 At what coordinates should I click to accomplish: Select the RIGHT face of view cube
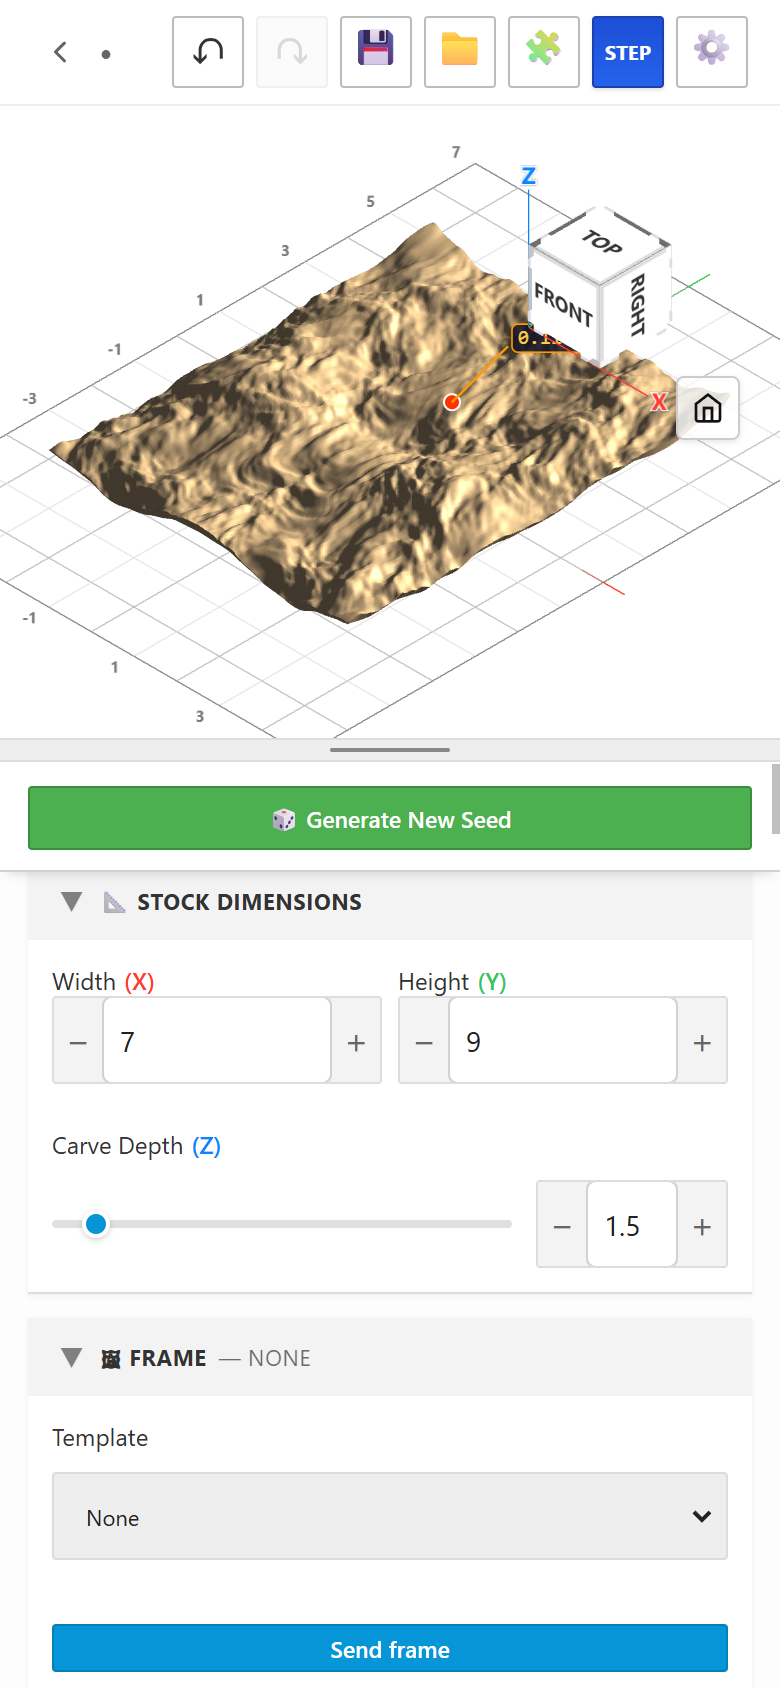point(636,303)
